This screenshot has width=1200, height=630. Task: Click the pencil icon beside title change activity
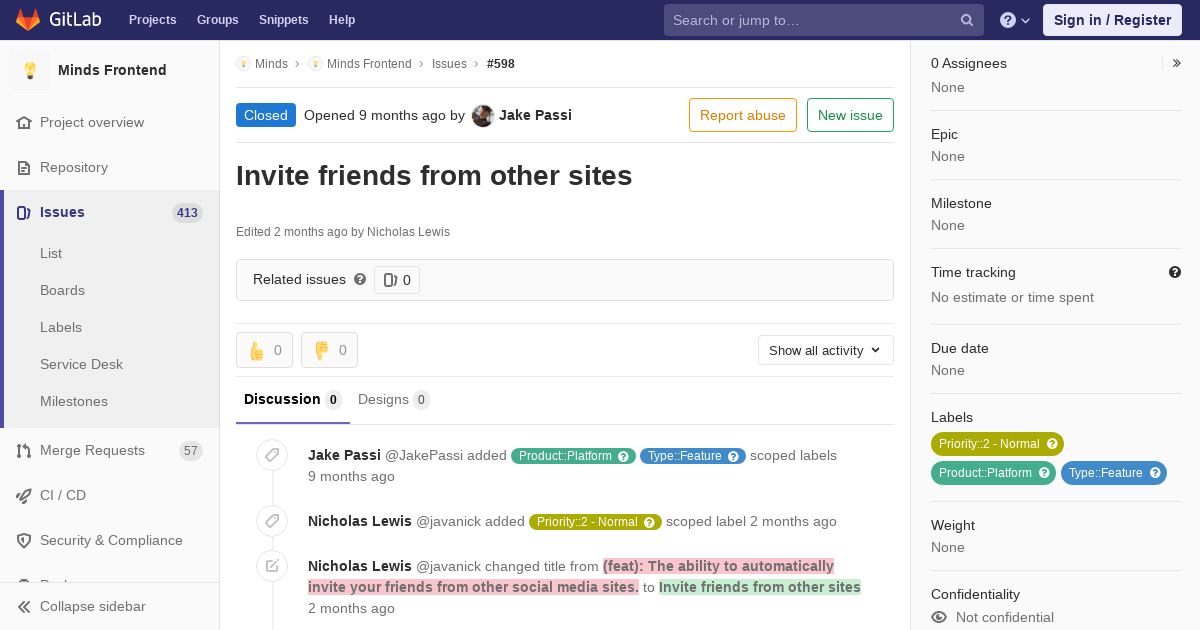point(272,566)
